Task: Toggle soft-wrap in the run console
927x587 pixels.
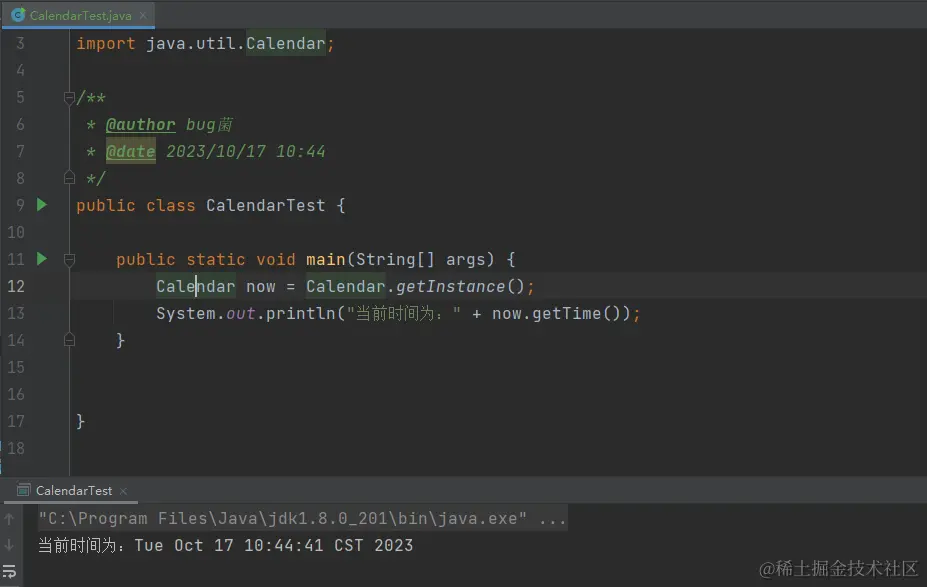Action: click(x=9, y=572)
